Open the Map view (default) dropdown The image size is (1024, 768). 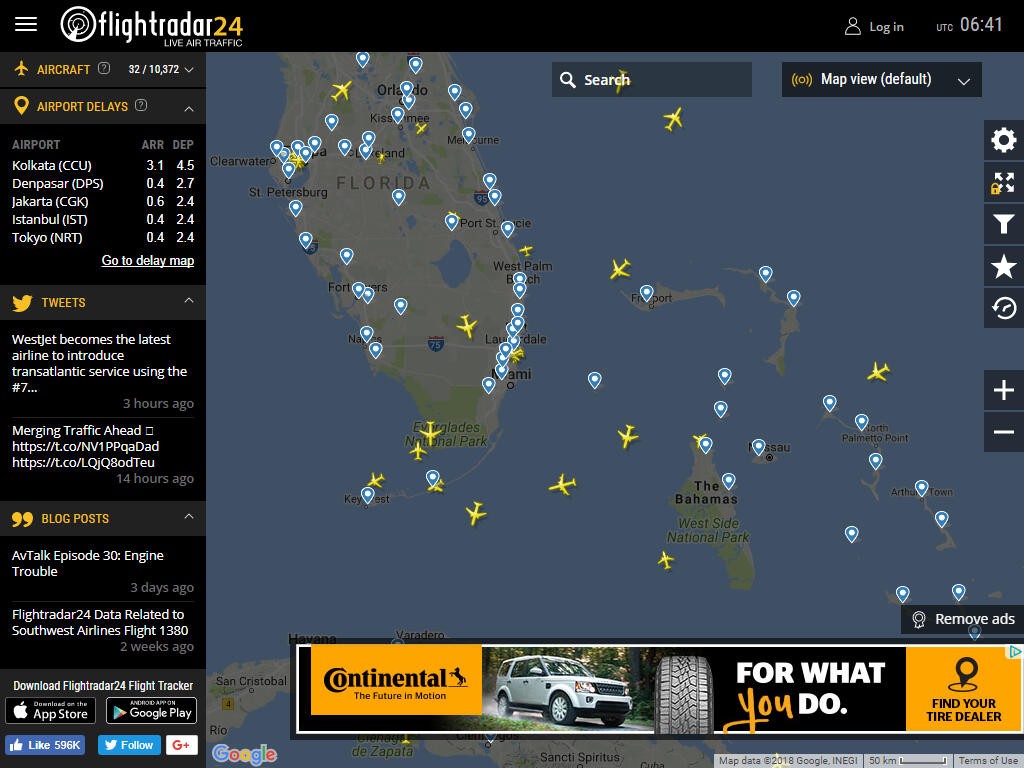pyautogui.click(x=882, y=80)
